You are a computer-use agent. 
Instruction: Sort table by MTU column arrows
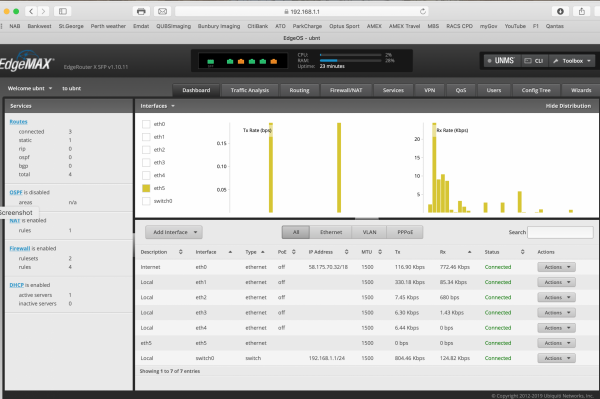pos(380,252)
